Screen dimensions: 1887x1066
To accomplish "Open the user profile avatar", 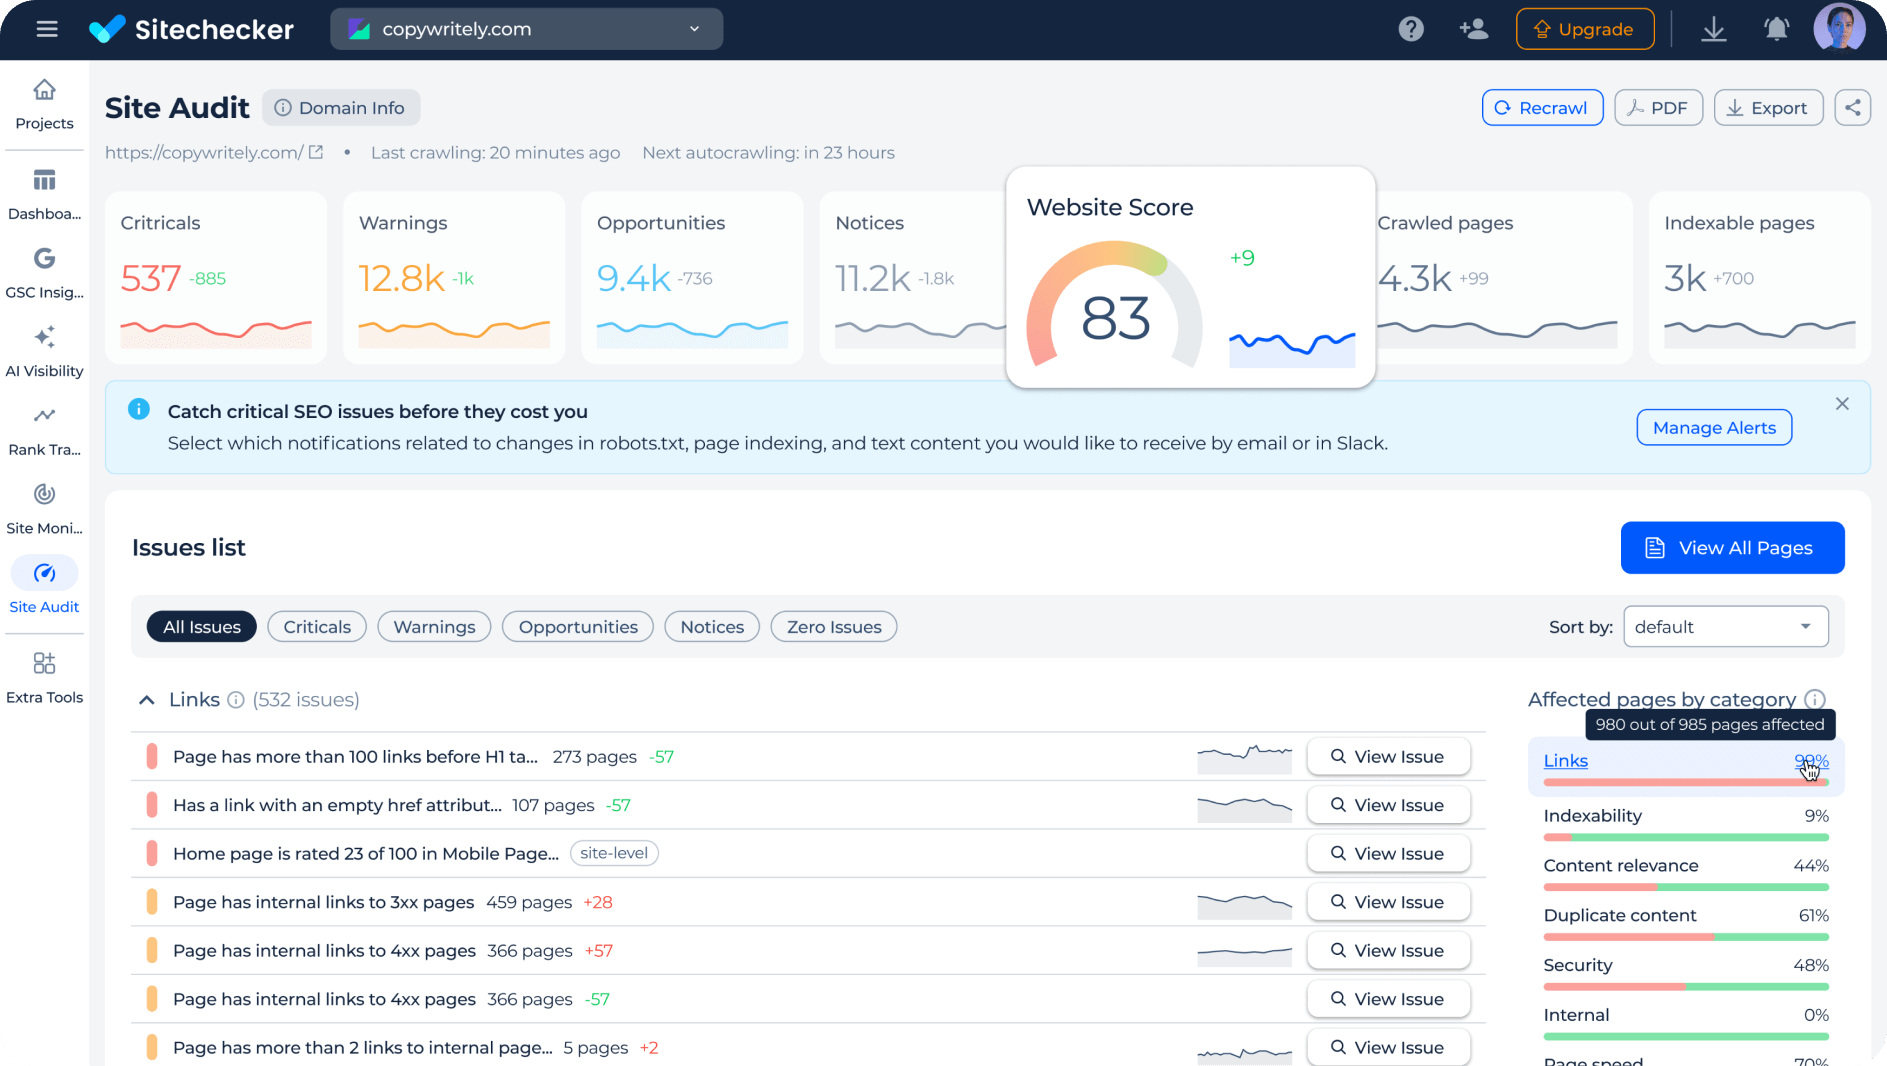I will 1839,27.
